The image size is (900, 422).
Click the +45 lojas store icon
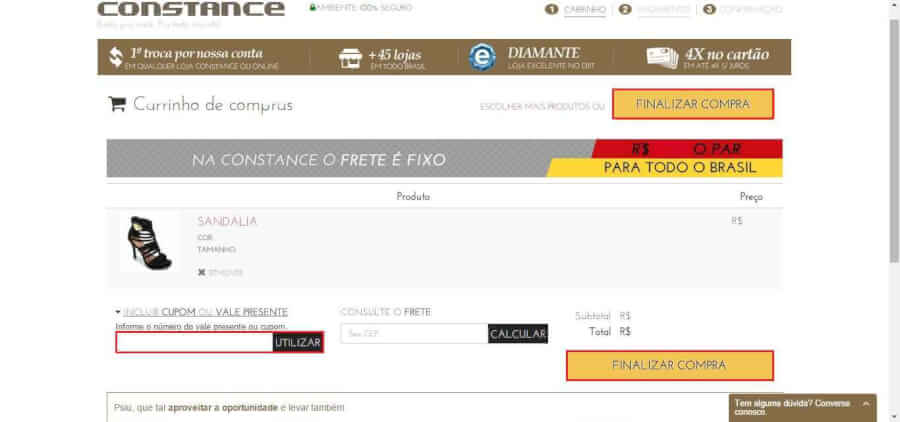tap(349, 57)
